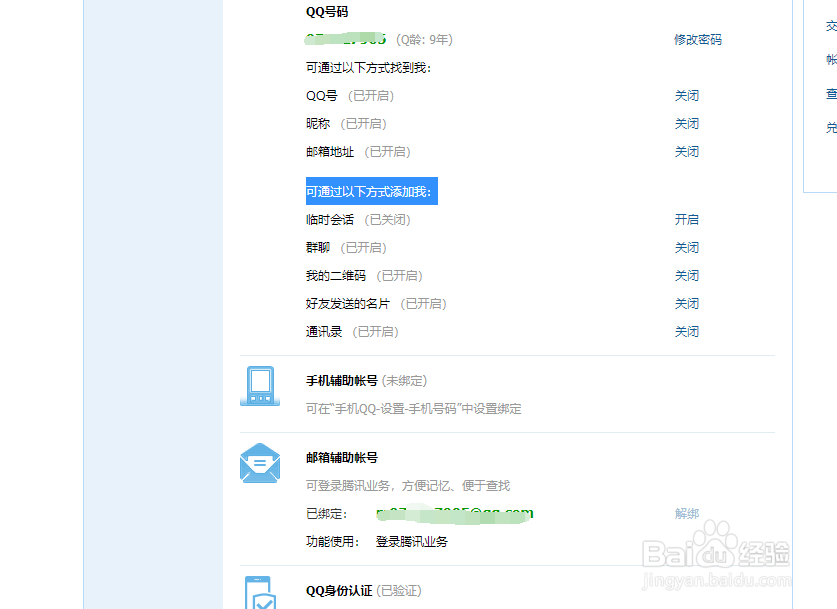837x609 pixels.
Task: Click 可登录腾讯业务 description text
Action: tap(408, 486)
